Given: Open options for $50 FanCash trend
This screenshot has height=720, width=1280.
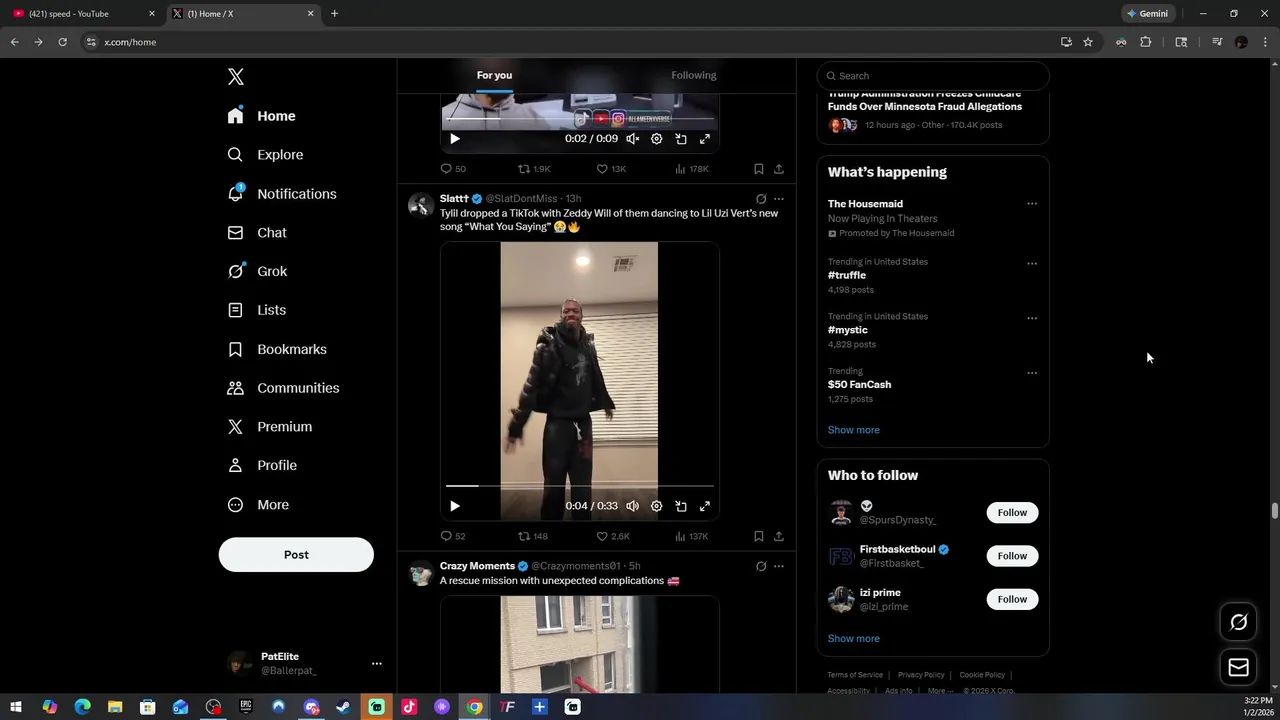Looking at the screenshot, I should 1032,373.
